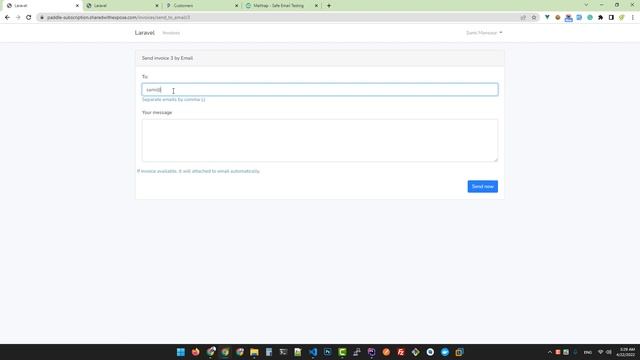Open Visual Studio Code from the taskbar
Image resolution: width=640 pixels, height=360 pixels.
click(x=313, y=352)
